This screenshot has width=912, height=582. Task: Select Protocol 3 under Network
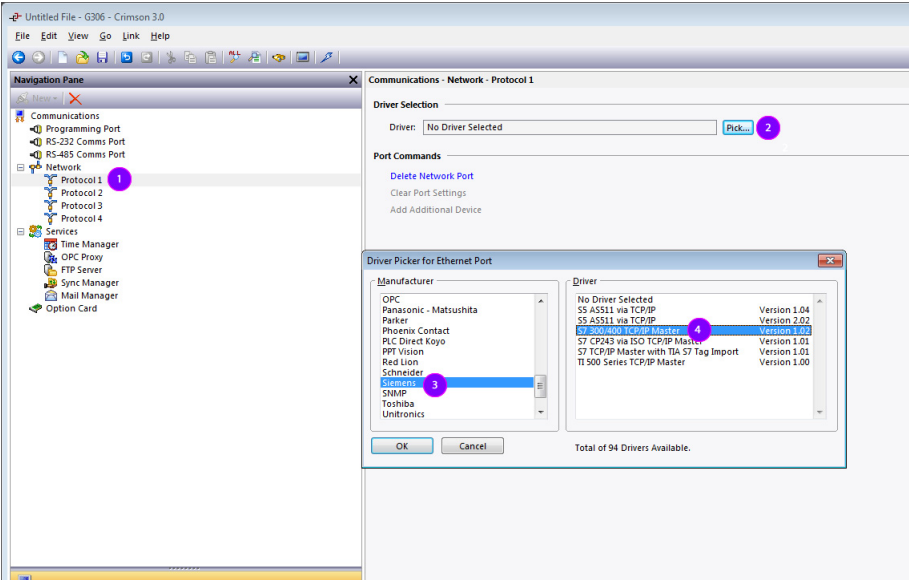pyautogui.click(x=81, y=206)
